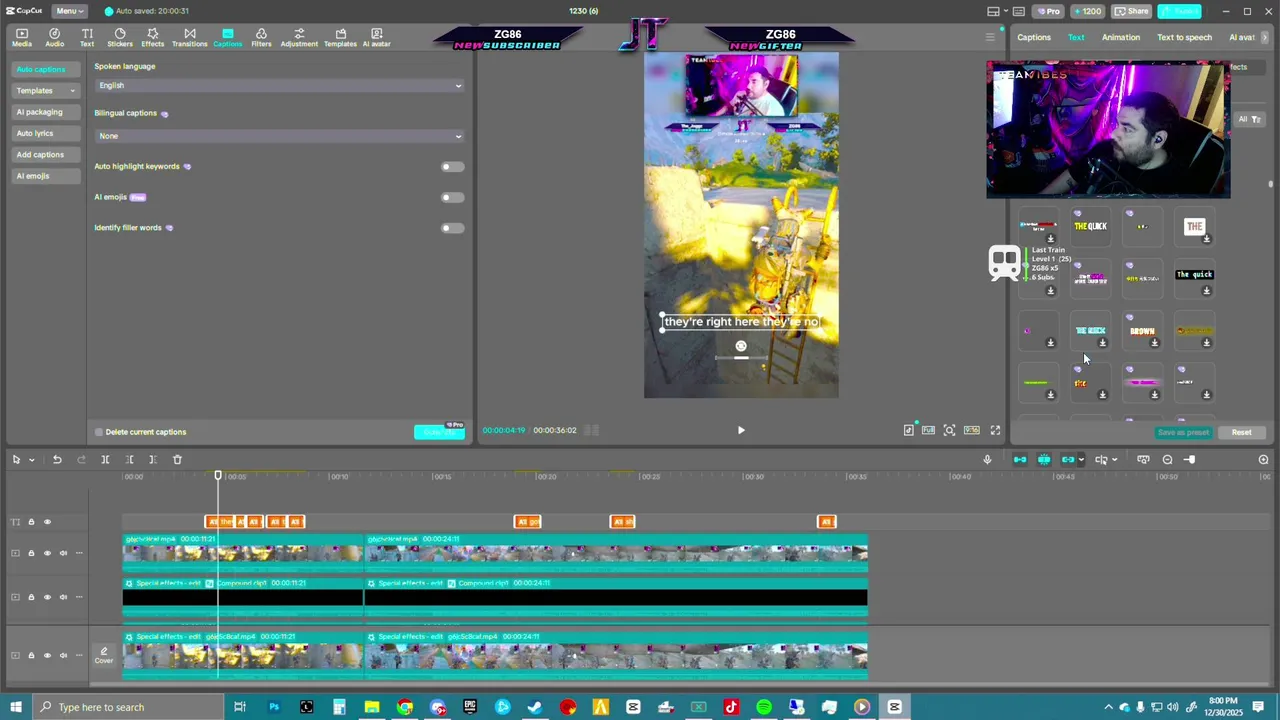Toggle Identify filler words switch
This screenshot has width=1280, height=720.
pos(452,228)
